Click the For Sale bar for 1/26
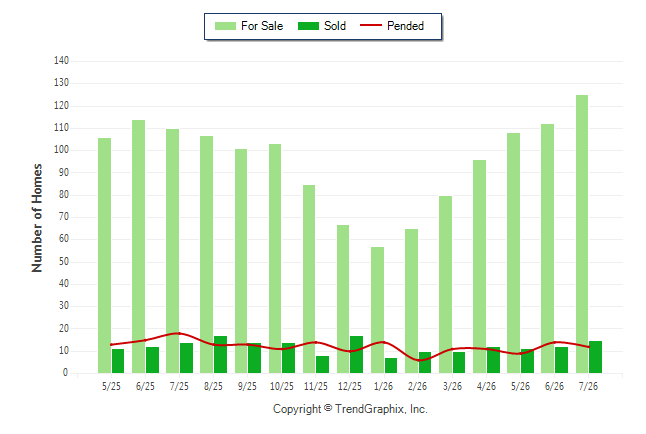The height and width of the screenshot is (434, 646). pyautogui.click(x=377, y=310)
